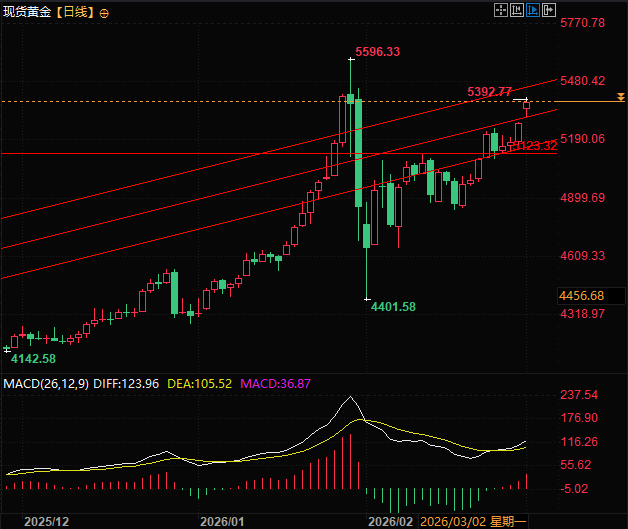628x529 pixels.
Task: Click the circle-plus icon beside 现货黄金【日线】
Action: tap(104, 14)
